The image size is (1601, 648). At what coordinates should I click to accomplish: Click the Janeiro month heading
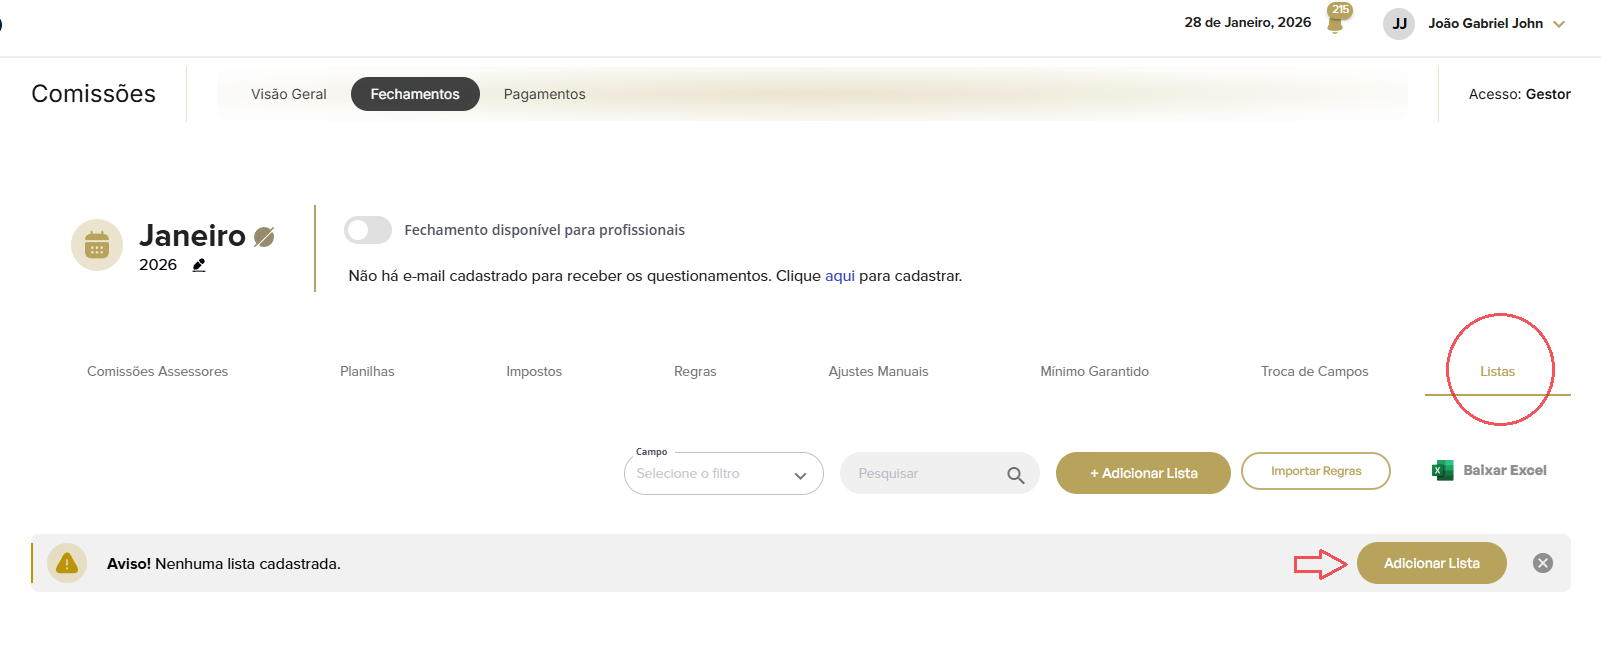(x=192, y=235)
